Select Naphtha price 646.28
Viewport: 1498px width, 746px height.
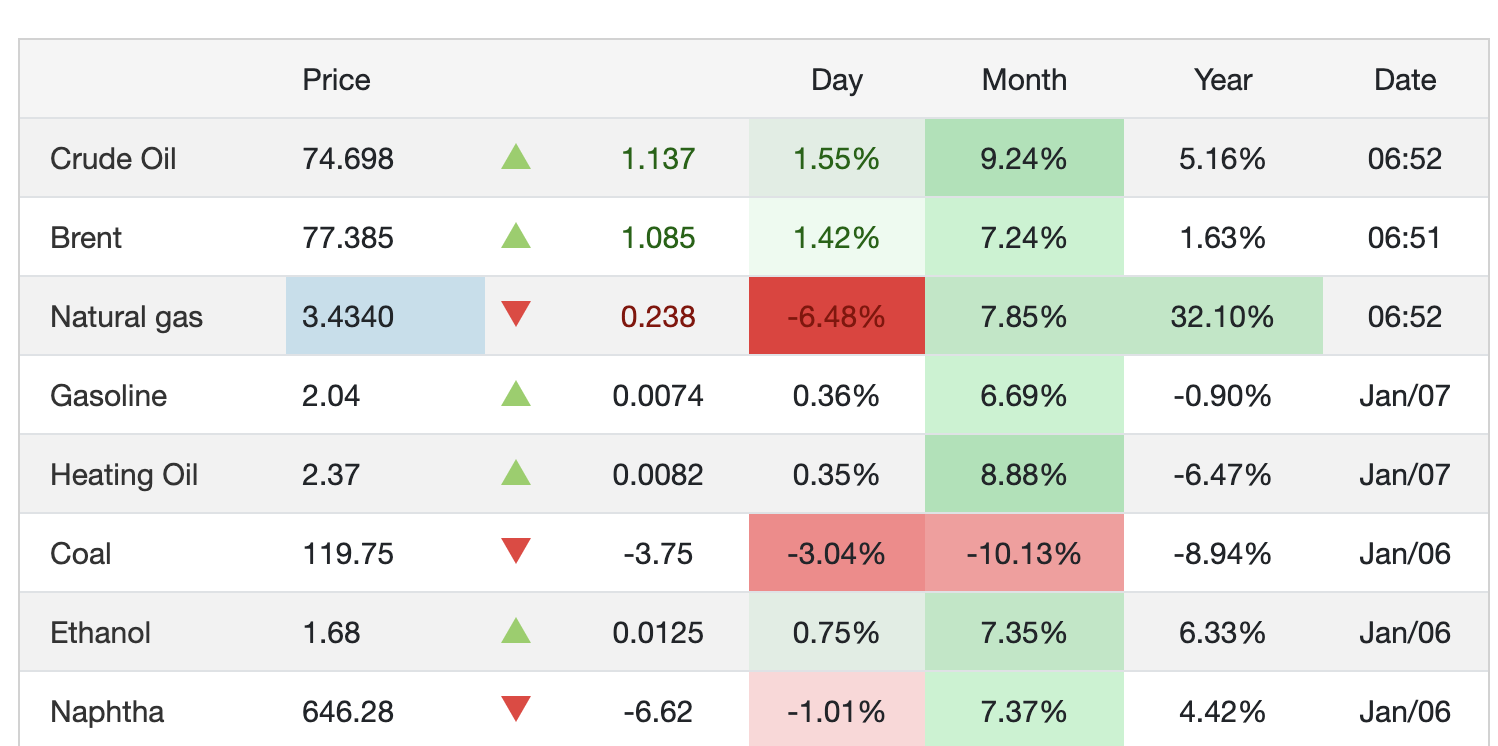click(x=348, y=712)
